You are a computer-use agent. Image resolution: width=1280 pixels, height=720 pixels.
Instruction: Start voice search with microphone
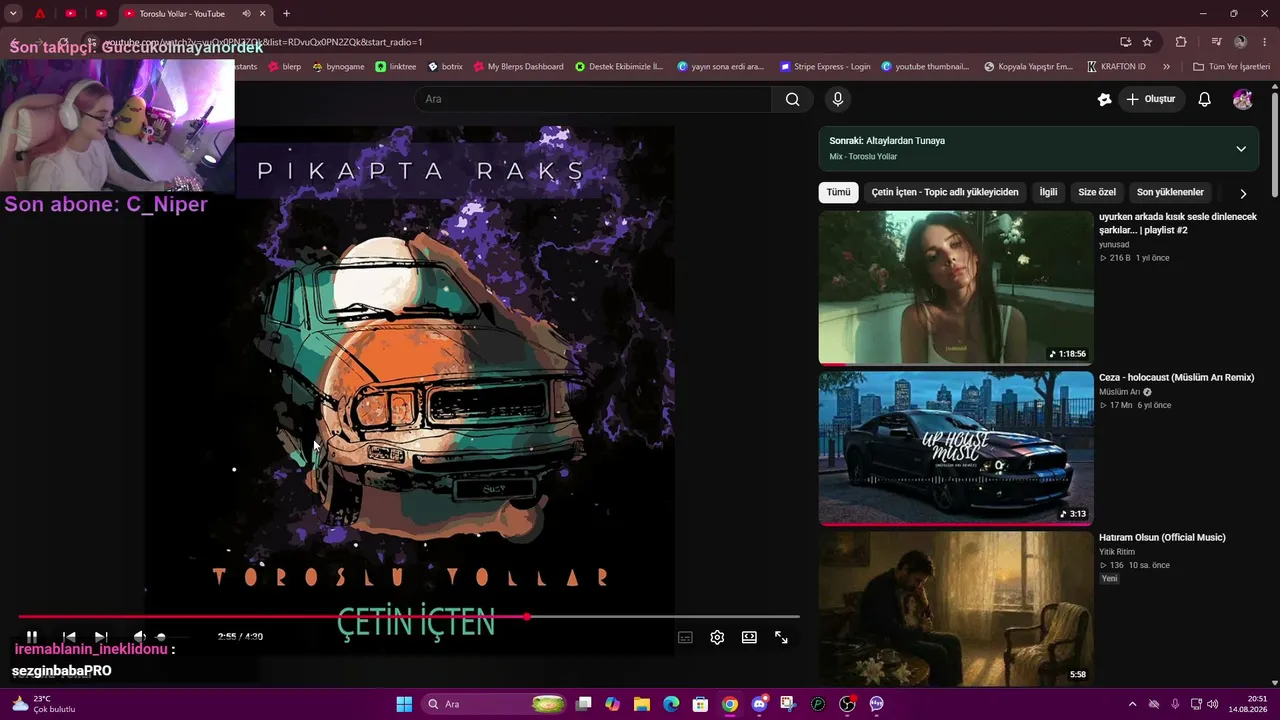coord(838,99)
